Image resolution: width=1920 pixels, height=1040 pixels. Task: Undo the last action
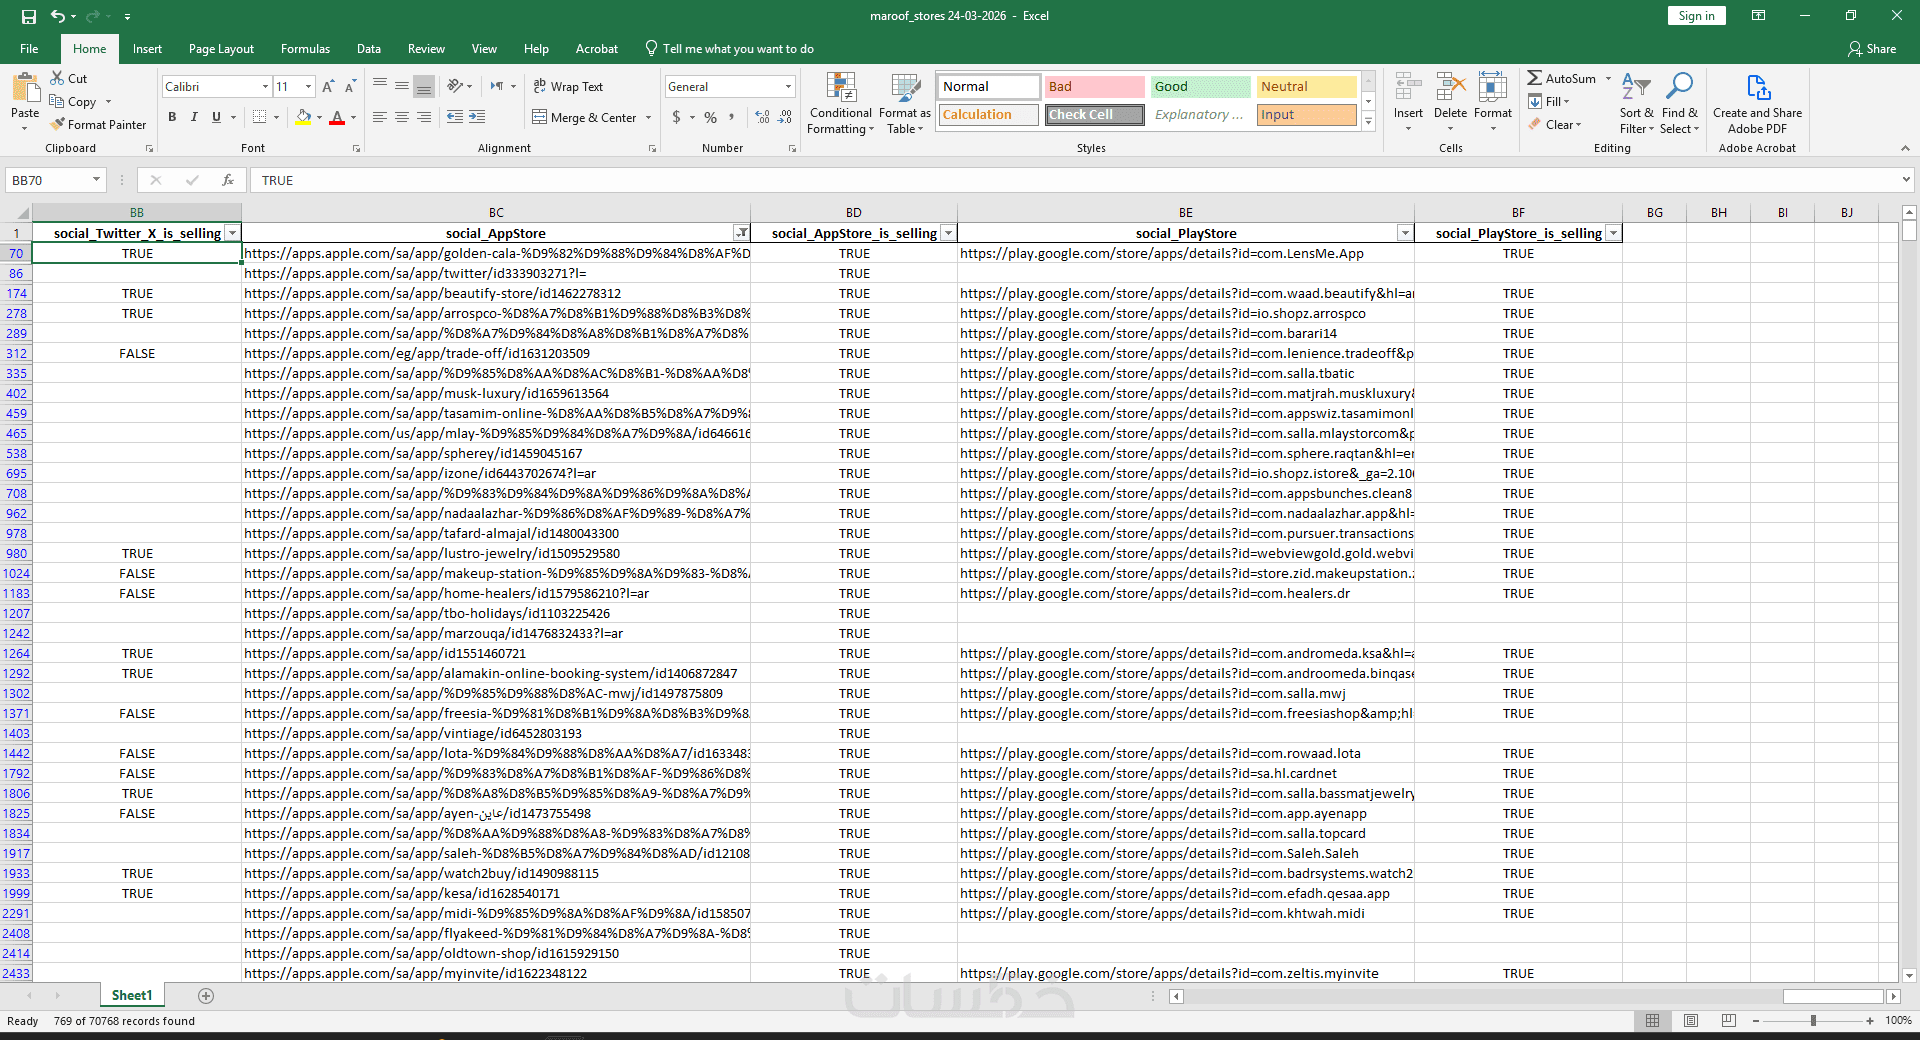(x=58, y=16)
